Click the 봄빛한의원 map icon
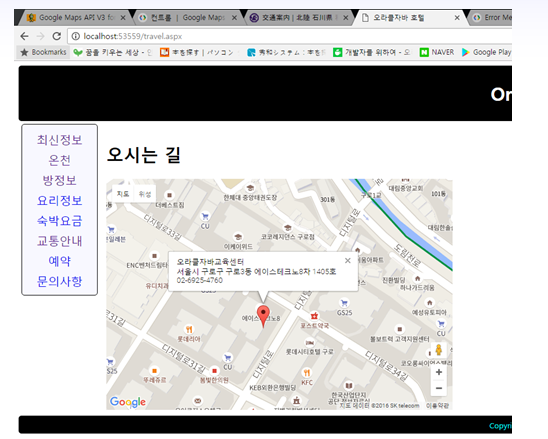The height and width of the screenshot is (439, 548). coord(214,371)
